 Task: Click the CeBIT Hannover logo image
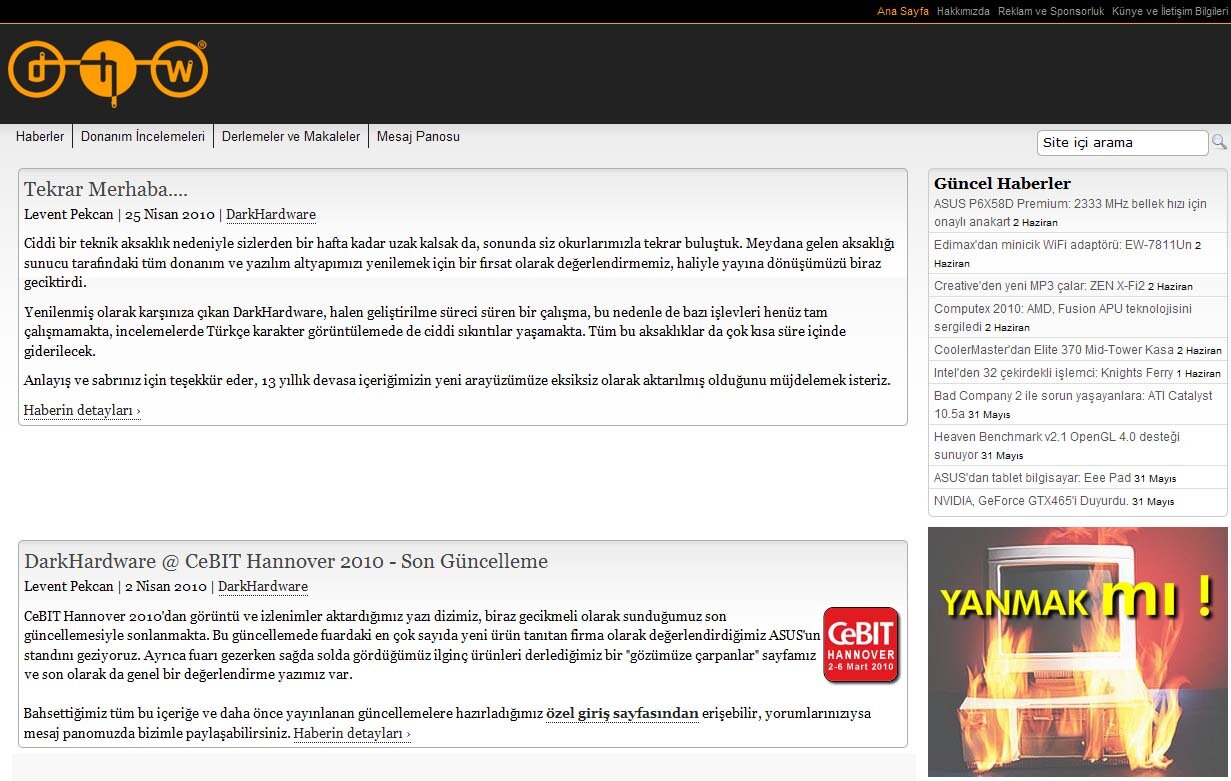tap(861, 645)
